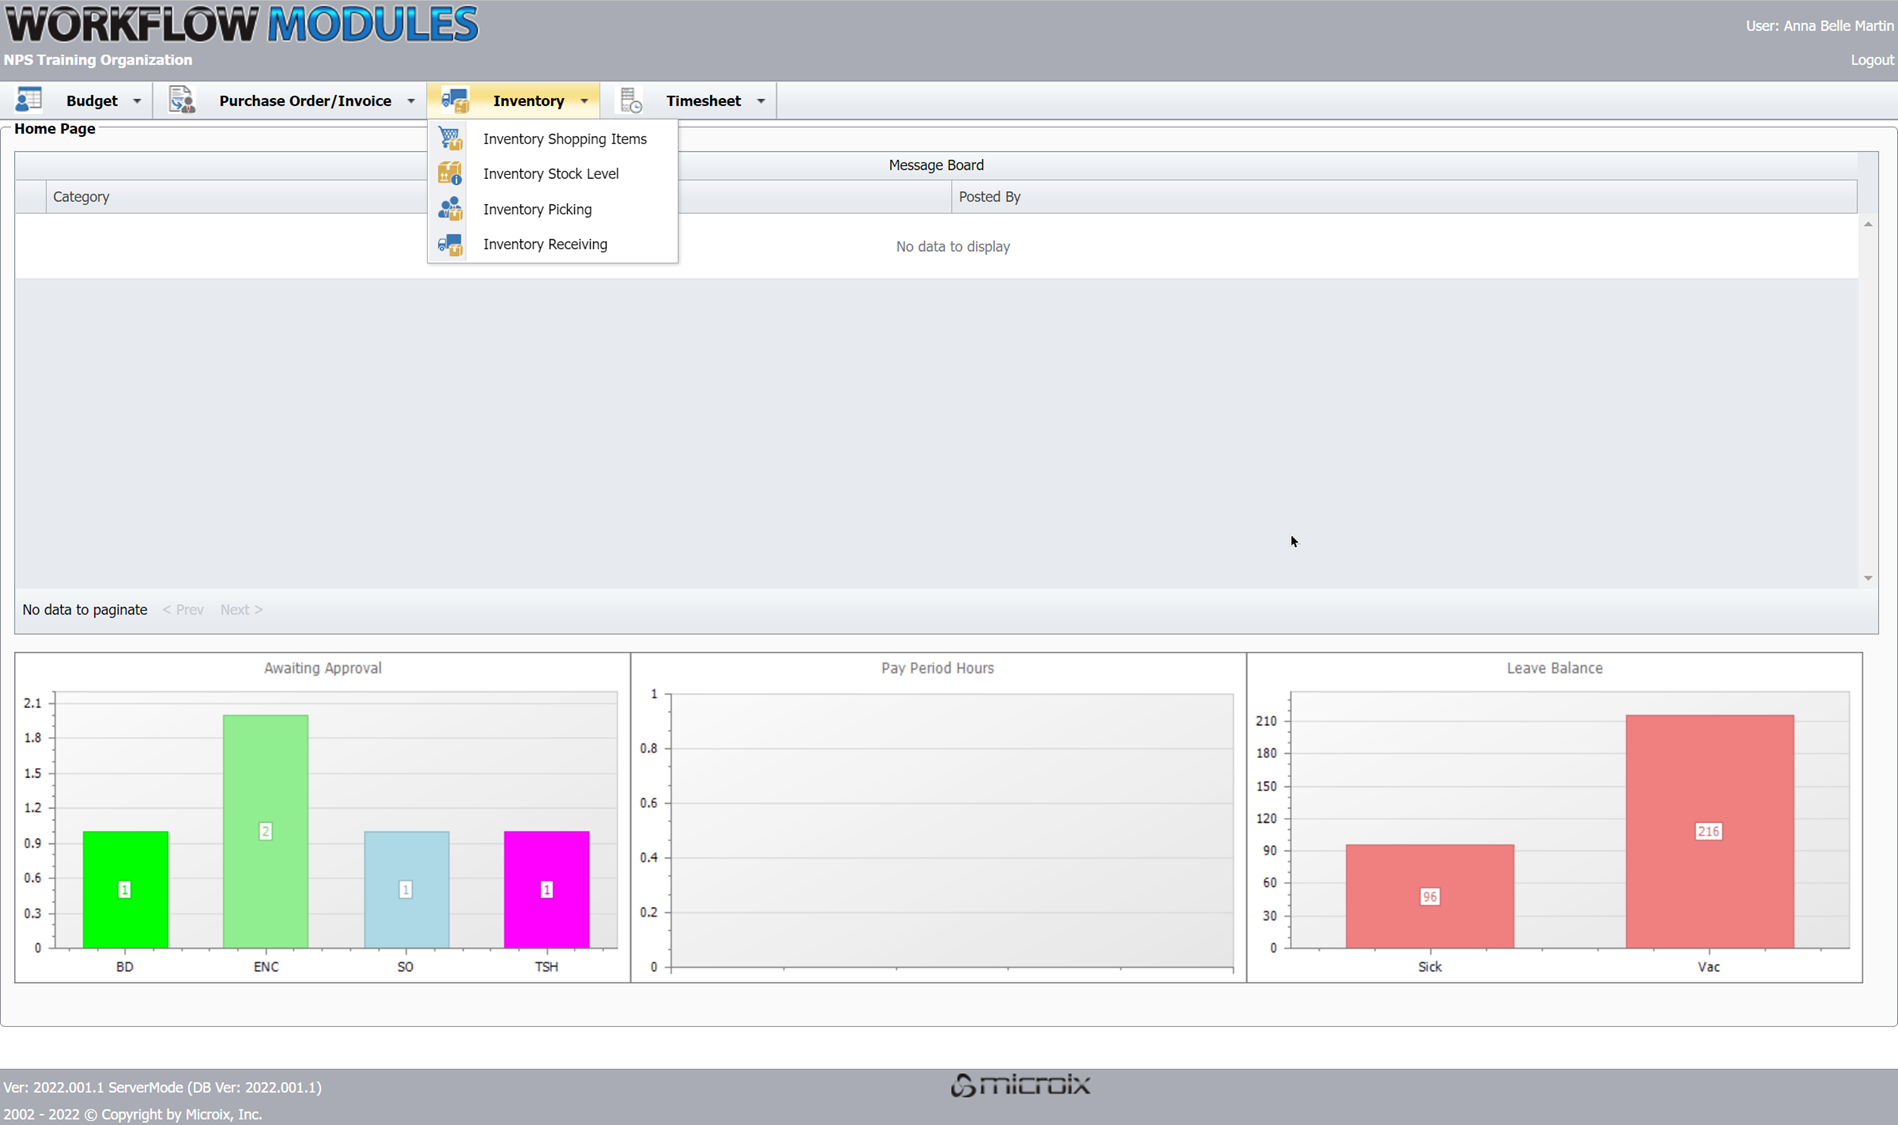Log out using the Logout link
The image size is (1898, 1125).
1871,60
